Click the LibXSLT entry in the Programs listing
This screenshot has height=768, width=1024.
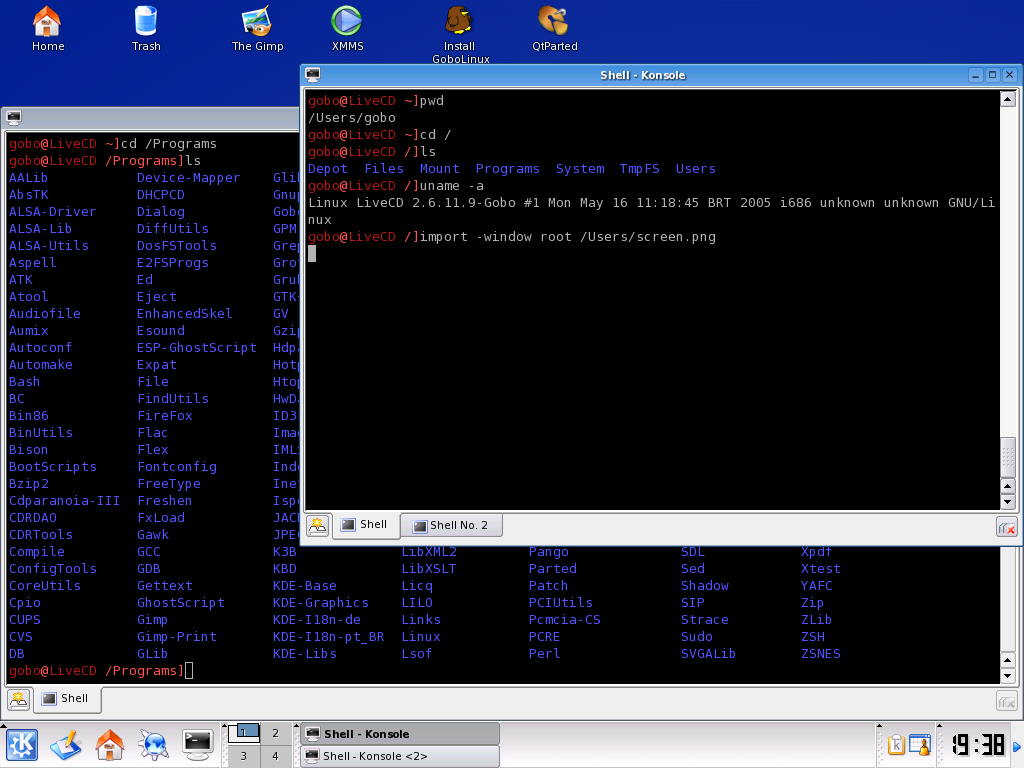pos(429,569)
